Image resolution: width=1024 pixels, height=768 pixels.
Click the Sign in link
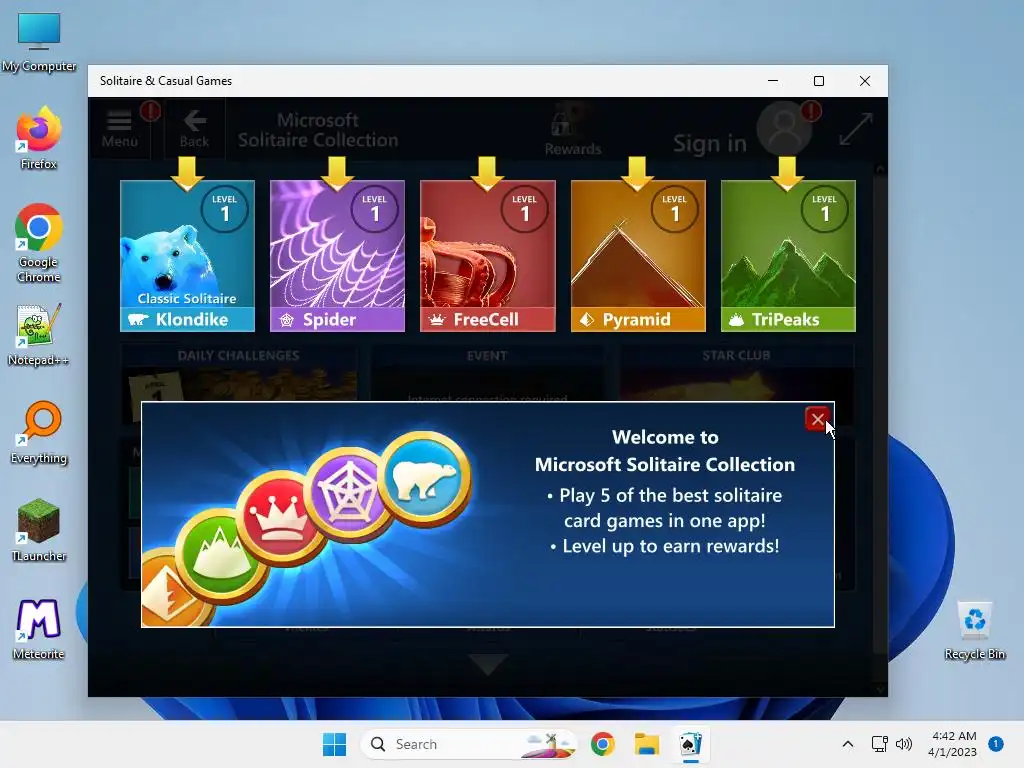[709, 143]
